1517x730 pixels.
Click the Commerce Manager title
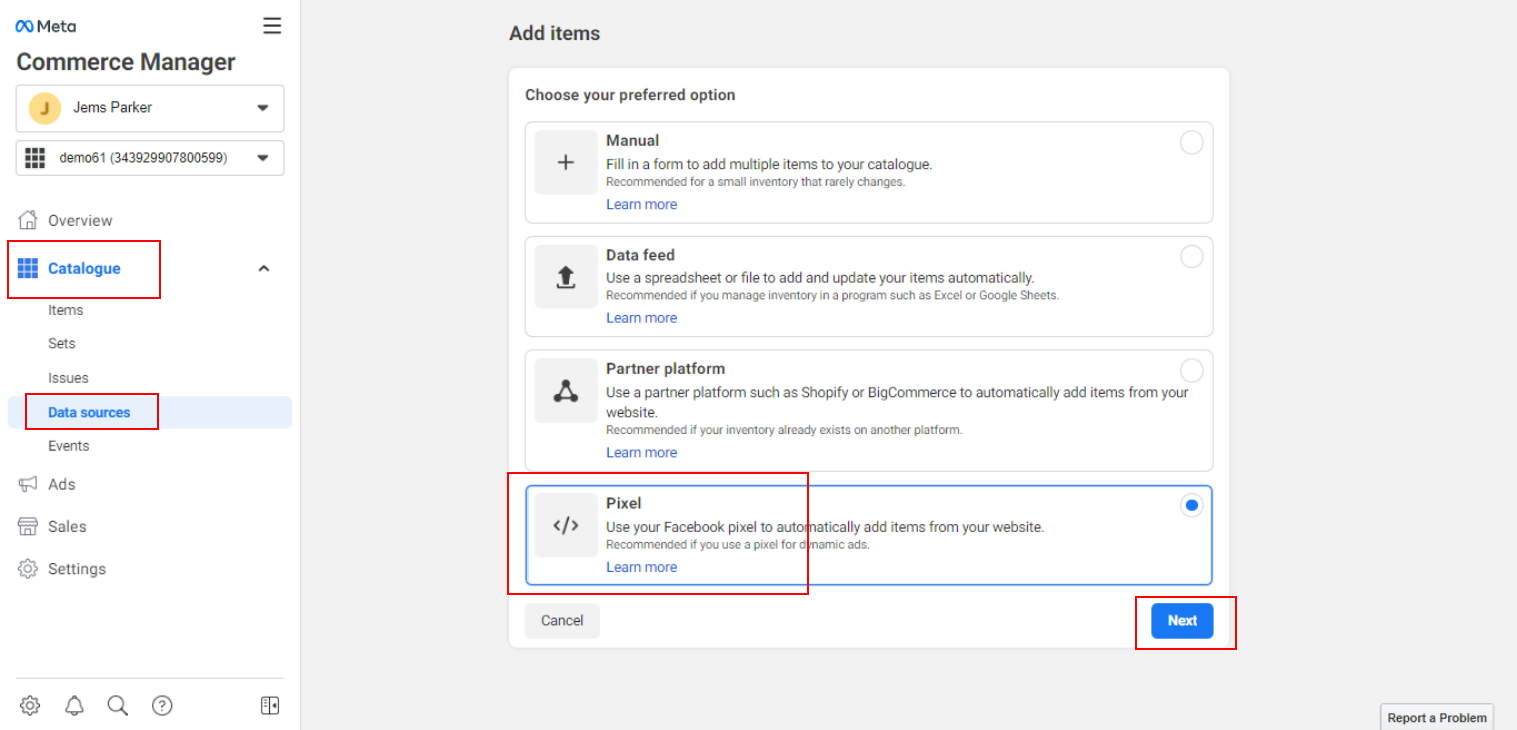[x=126, y=62]
